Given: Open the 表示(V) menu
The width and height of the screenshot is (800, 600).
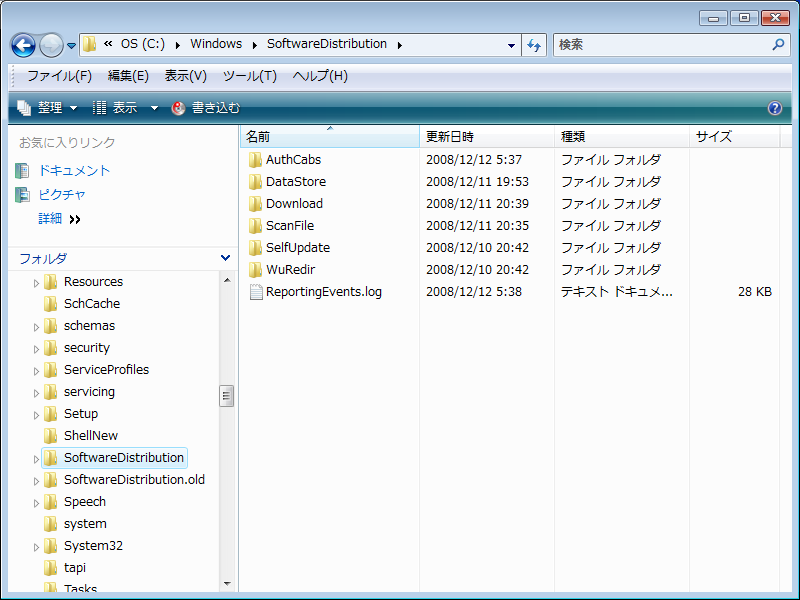Looking at the screenshot, I should (186, 76).
